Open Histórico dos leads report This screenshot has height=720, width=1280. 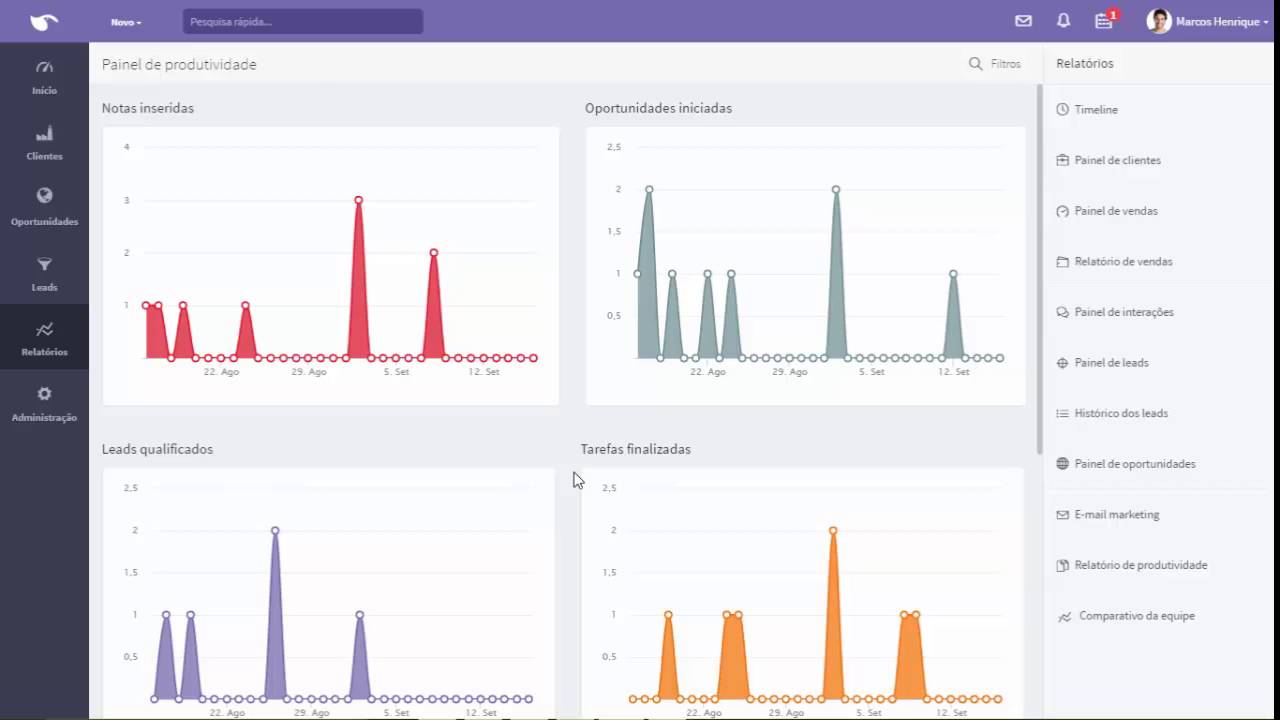click(x=1121, y=413)
